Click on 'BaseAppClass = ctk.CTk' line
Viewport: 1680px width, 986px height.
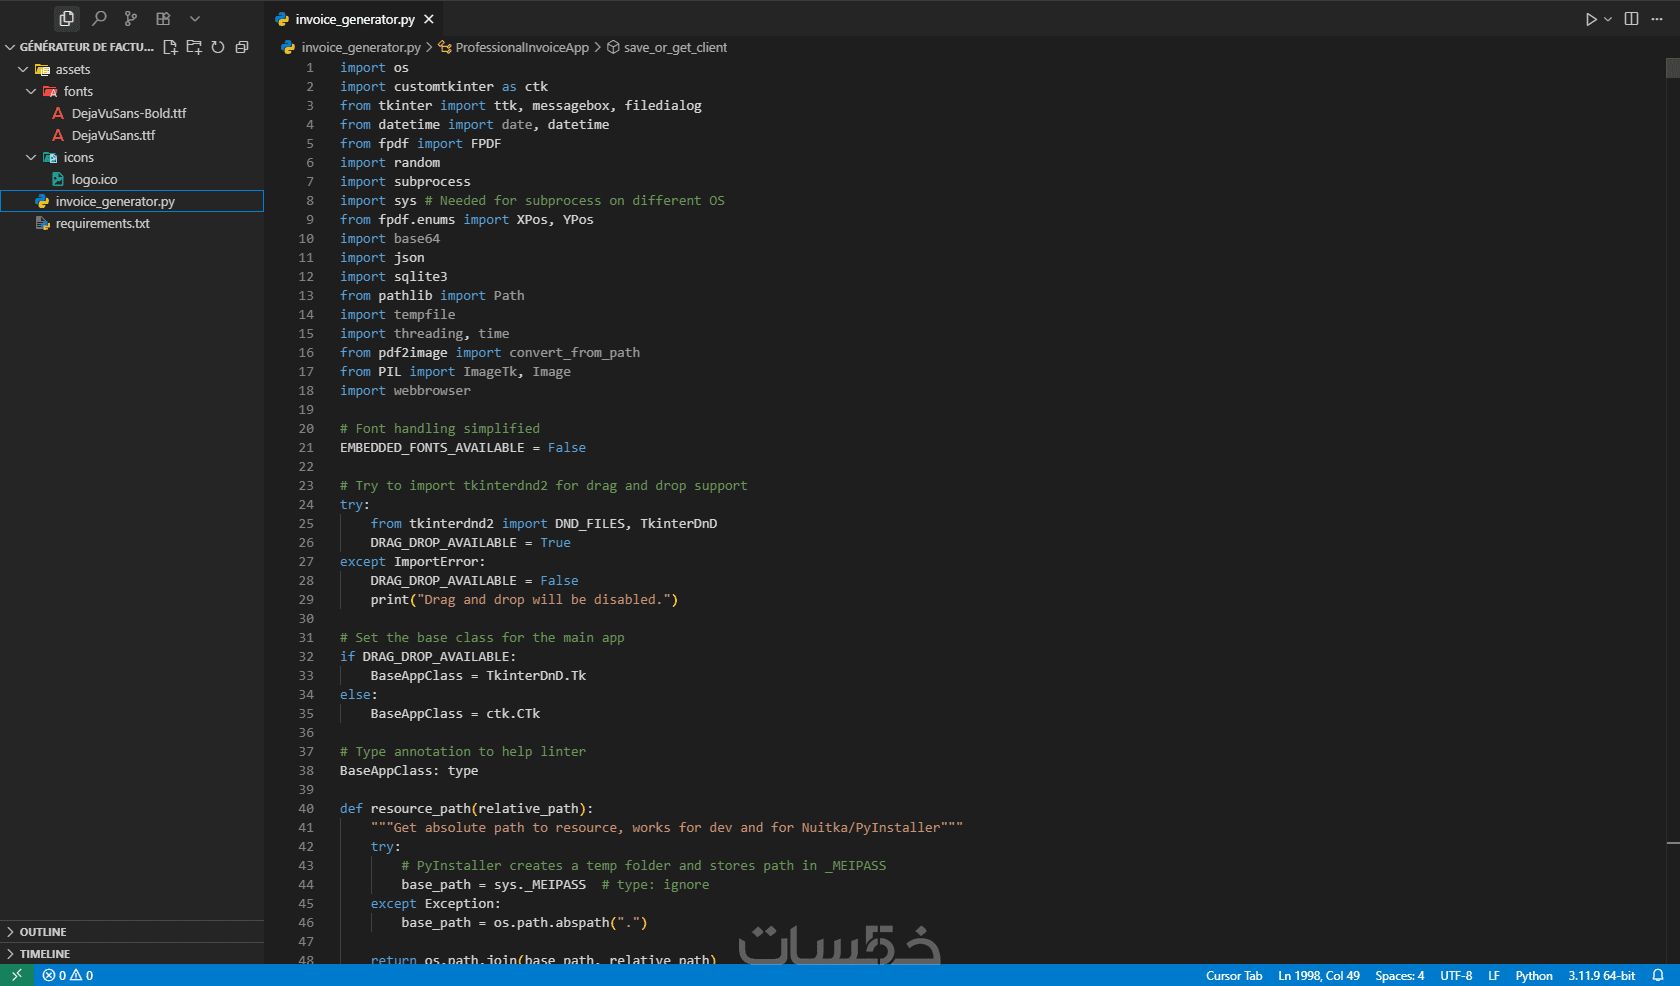tap(455, 714)
